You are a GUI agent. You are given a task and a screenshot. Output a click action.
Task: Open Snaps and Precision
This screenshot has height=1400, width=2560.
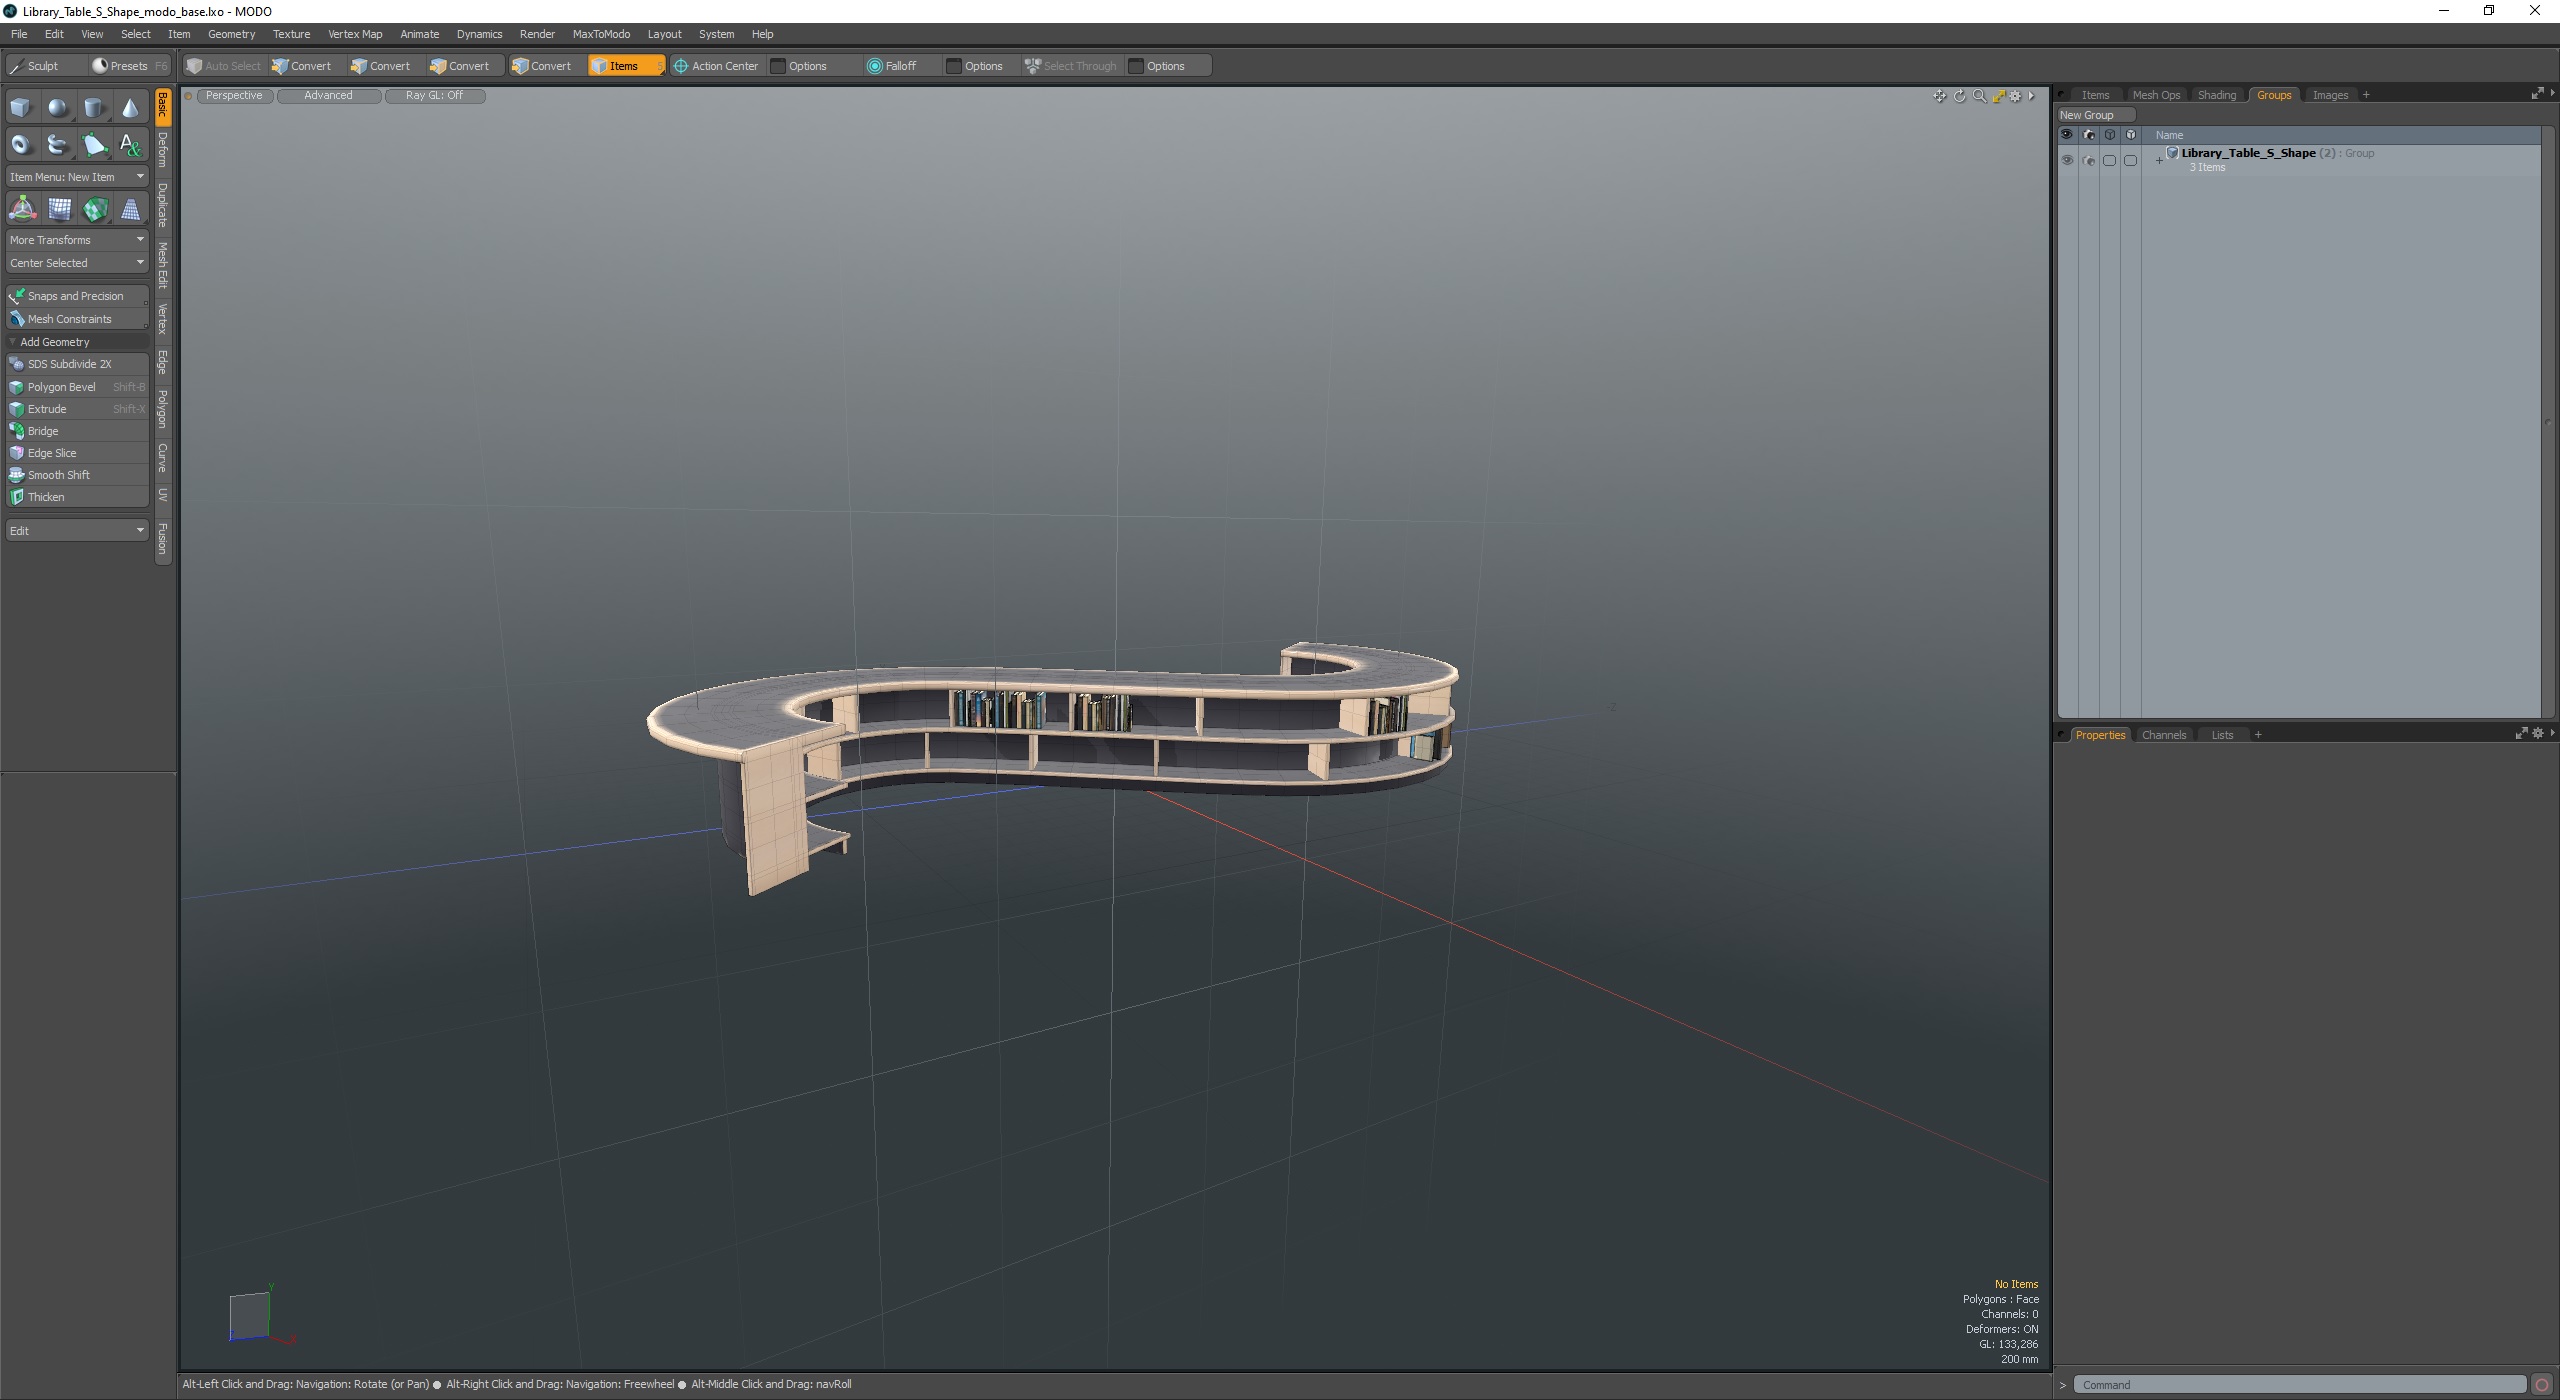pos(77,296)
